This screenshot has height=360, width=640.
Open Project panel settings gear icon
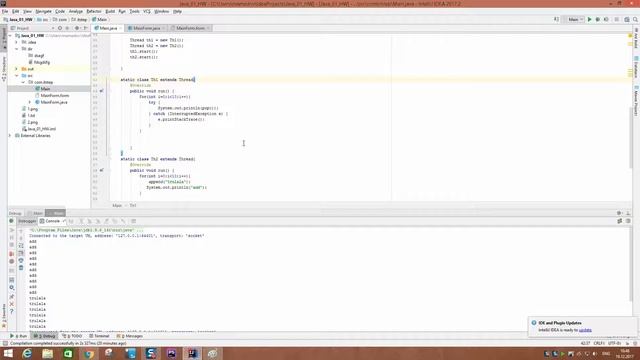tap(77, 28)
